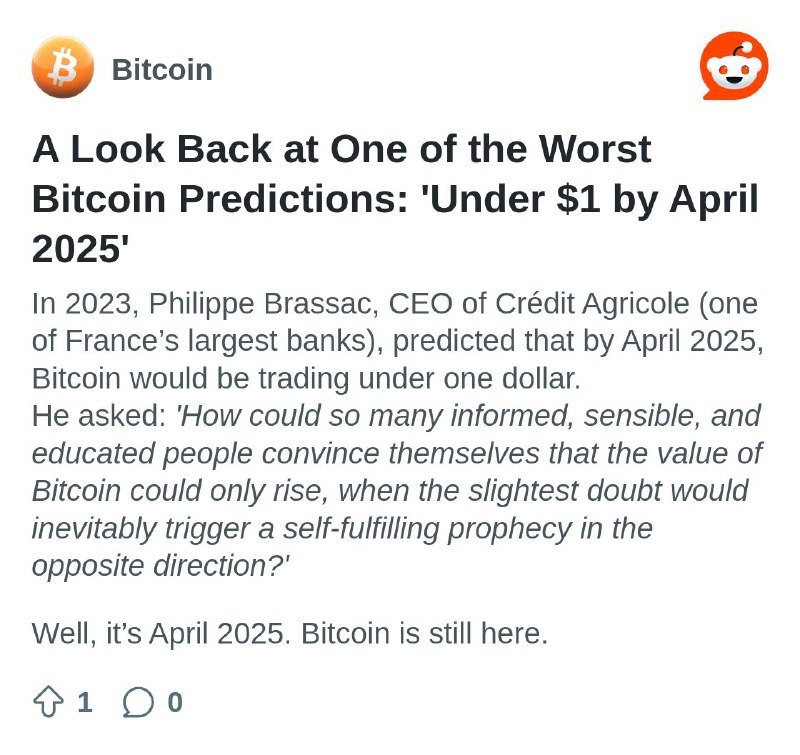Click 'Bitcoin would be trading under one dollar'

[306, 379]
